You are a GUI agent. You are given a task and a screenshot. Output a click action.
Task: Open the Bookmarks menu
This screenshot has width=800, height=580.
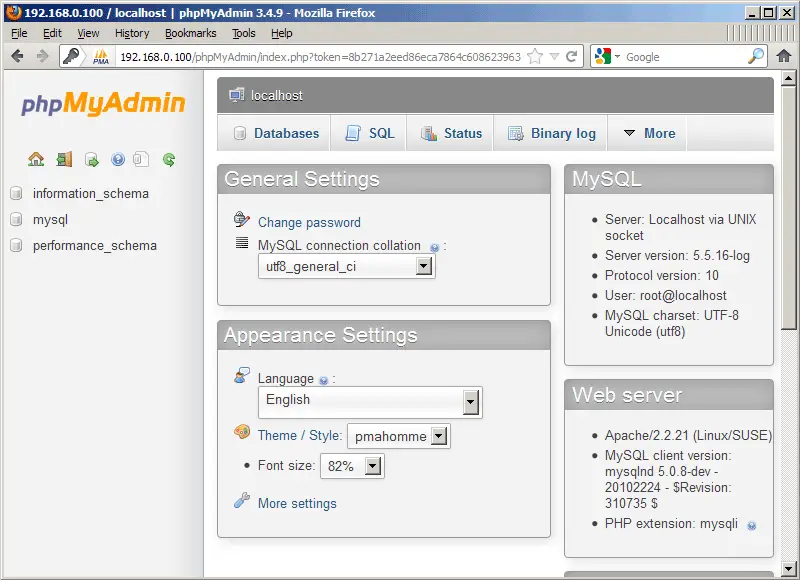click(x=190, y=33)
